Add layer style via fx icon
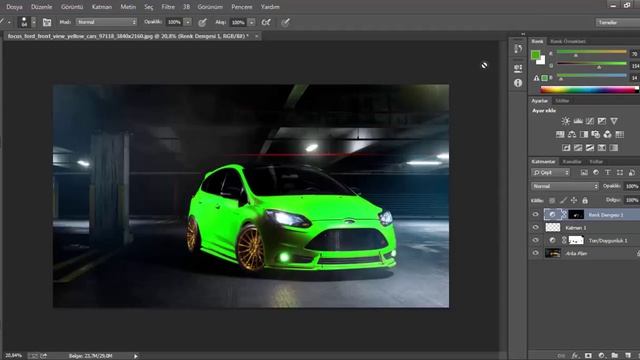This screenshot has height=360, width=640. click(576, 356)
